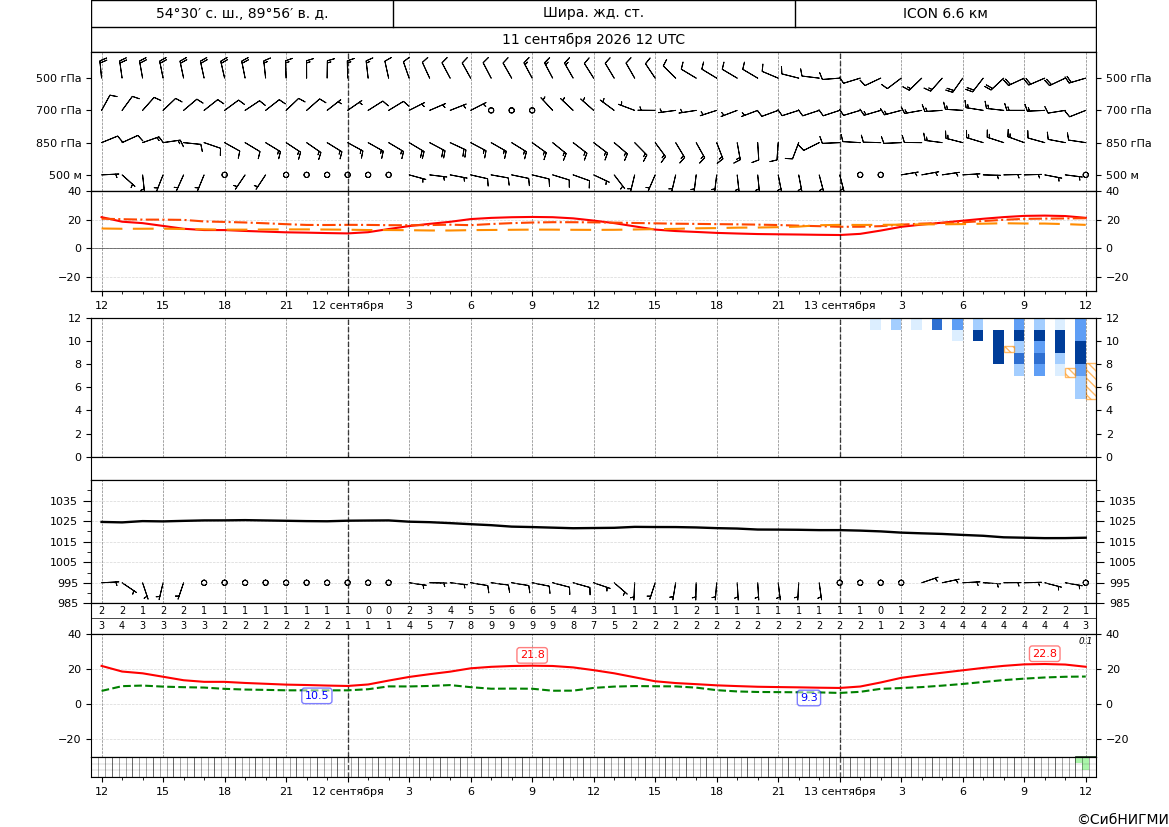Click the 500 гПа left axis label
Screen dimensions: 1169x827
click(x=59, y=78)
